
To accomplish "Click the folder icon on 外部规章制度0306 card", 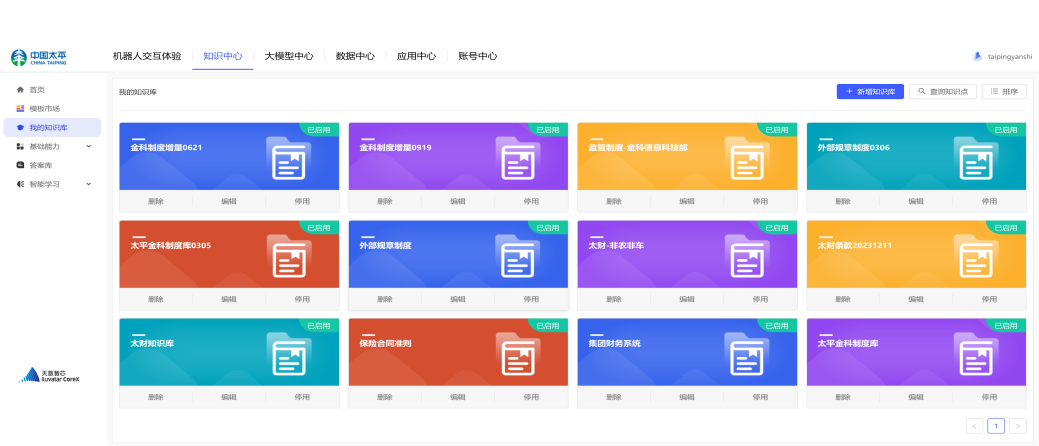I will point(975,158).
